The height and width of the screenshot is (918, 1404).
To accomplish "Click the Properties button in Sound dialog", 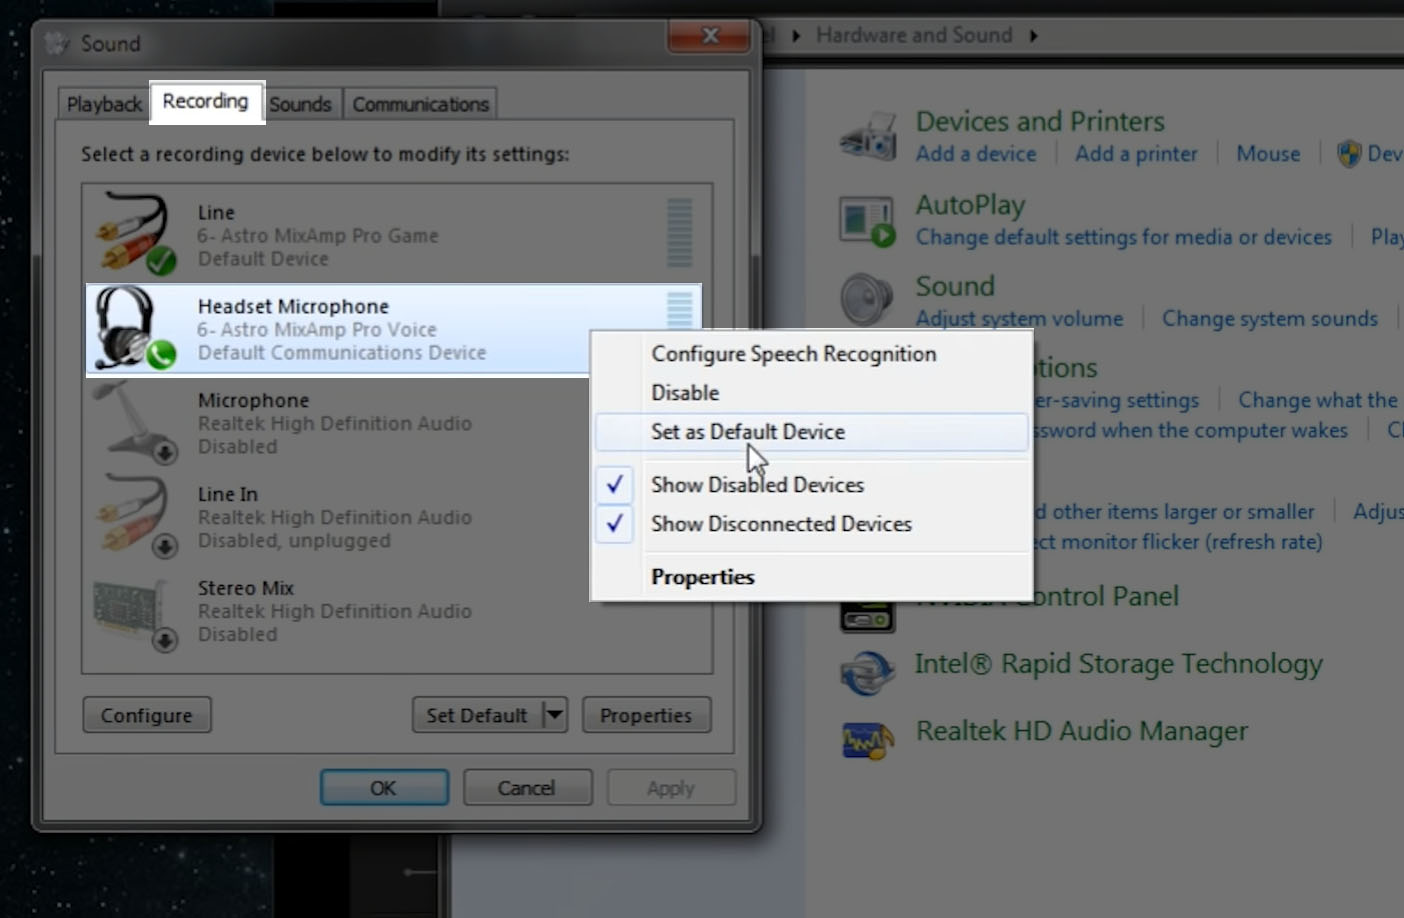I will point(646,715).
